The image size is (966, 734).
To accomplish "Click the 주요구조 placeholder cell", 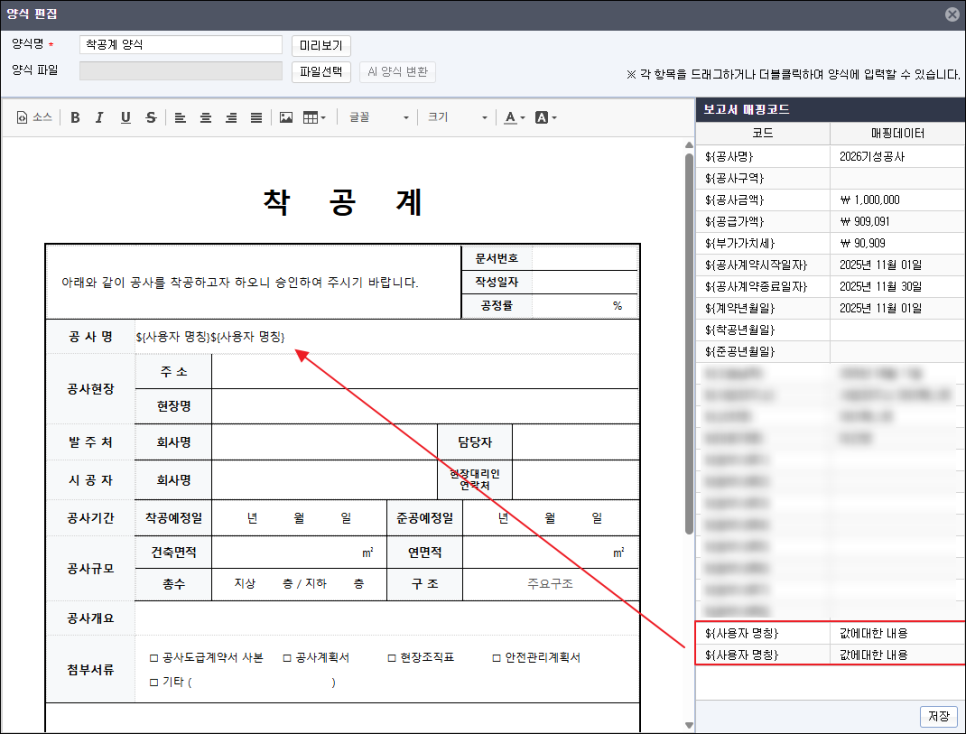I will (x=550, y=584).
